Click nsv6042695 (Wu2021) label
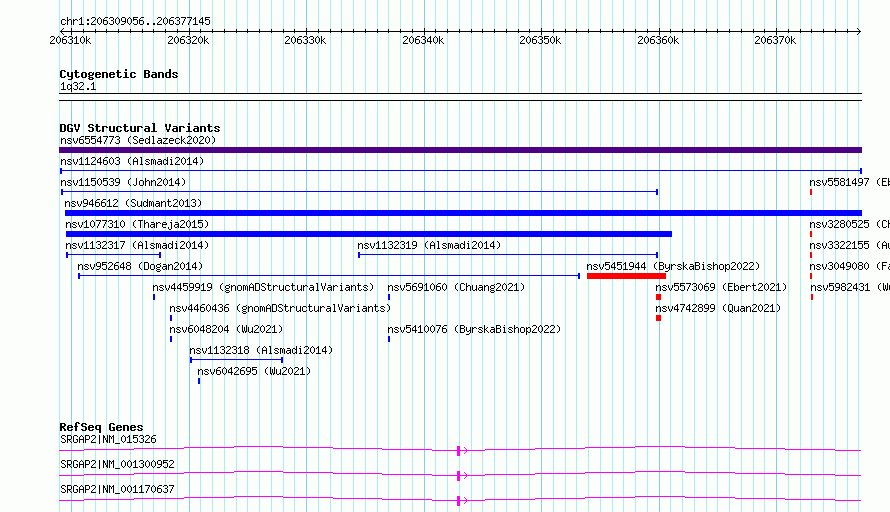Viewport: 890px width, 512px height. [x=254, y=371]
